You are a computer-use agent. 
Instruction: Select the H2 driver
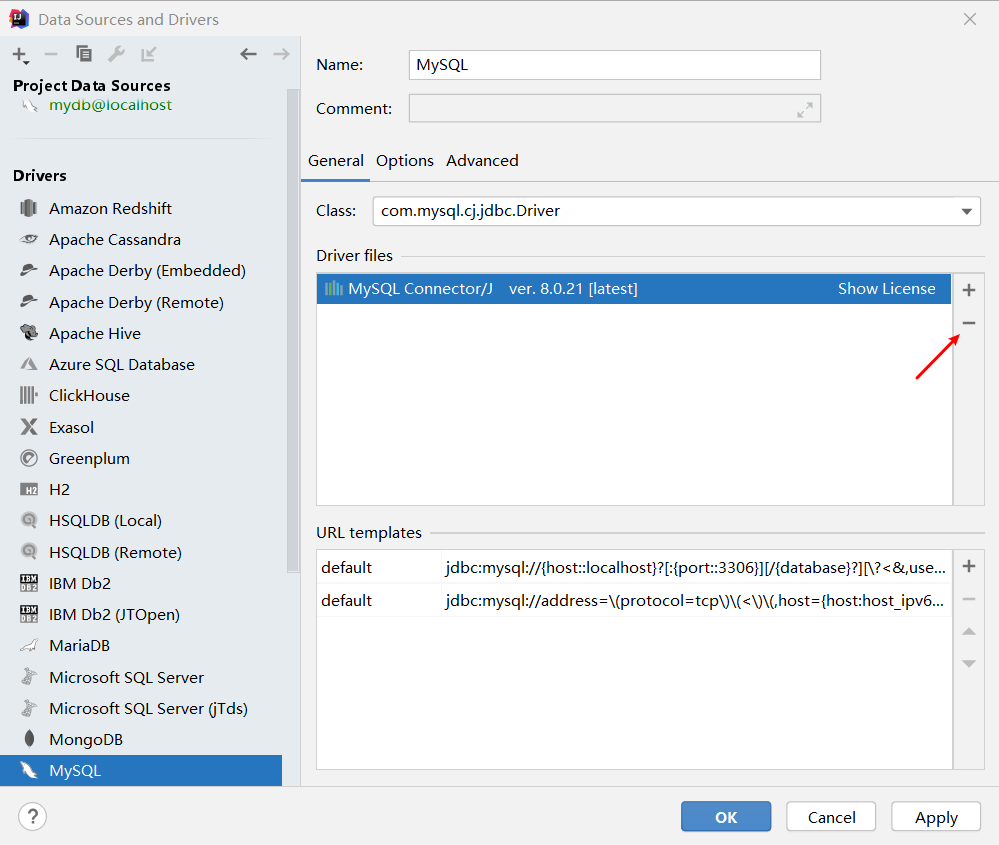pos(141,489)
